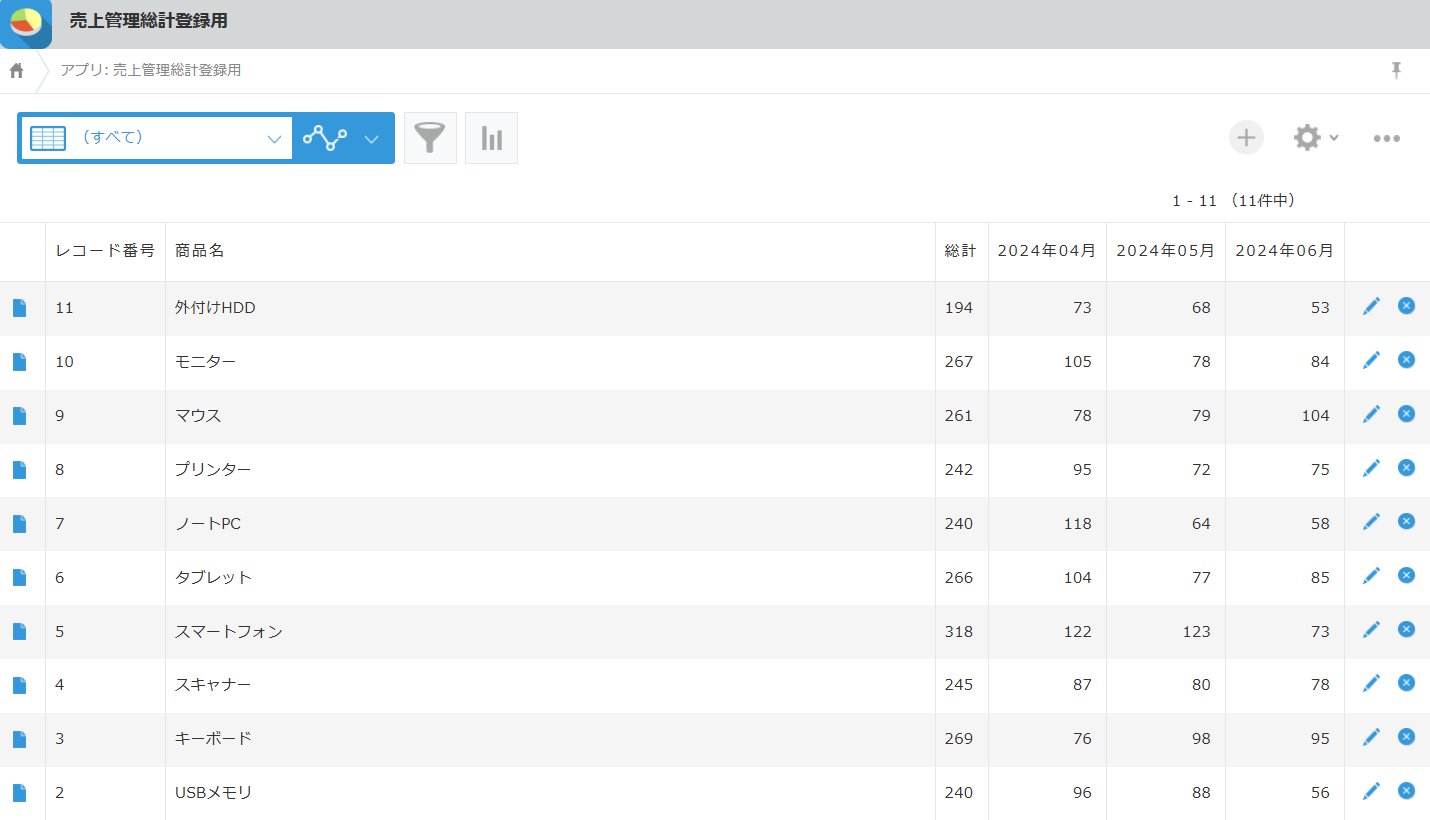Sort by the 総計 column header
This screenshot has height=820, width=1430.
(960, 251)
